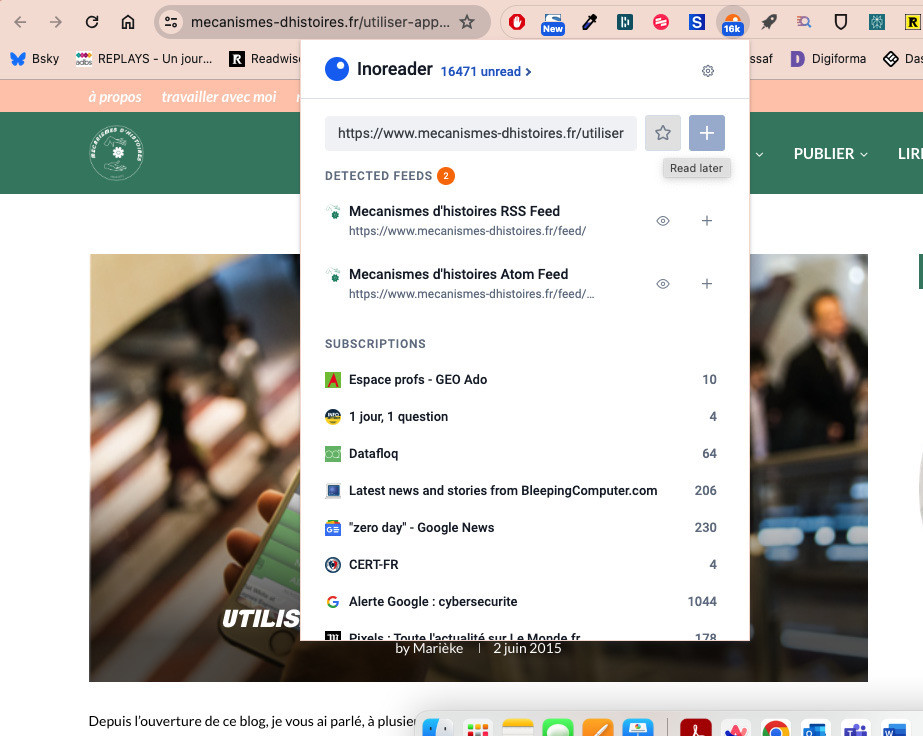Image resolution: width=923 pixels, height=736 pixels.
Task: Subscribe to the RSS Feed with plus
Action: click(x=706, y=221)
